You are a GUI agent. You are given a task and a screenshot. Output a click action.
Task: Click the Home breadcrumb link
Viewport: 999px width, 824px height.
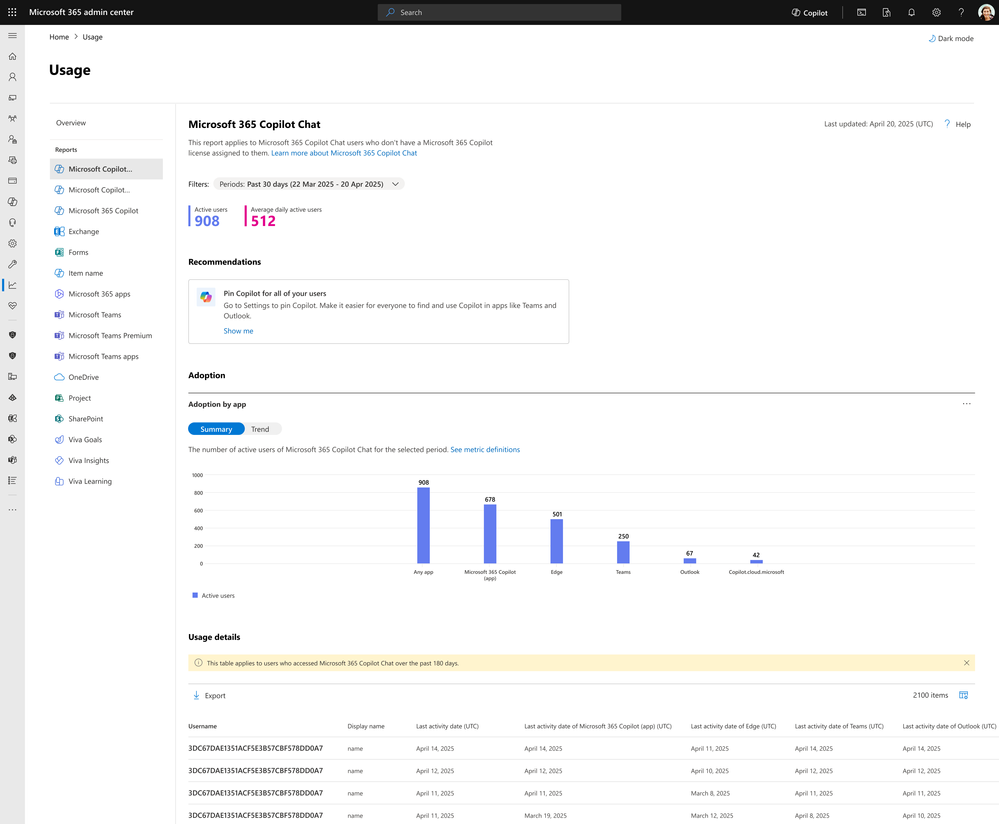(x=59, y=37)
